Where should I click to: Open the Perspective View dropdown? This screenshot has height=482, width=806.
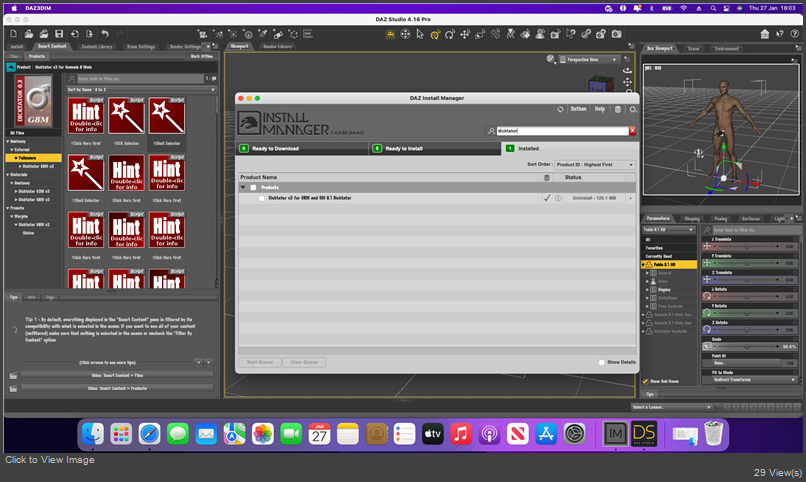tap(589, 60)
